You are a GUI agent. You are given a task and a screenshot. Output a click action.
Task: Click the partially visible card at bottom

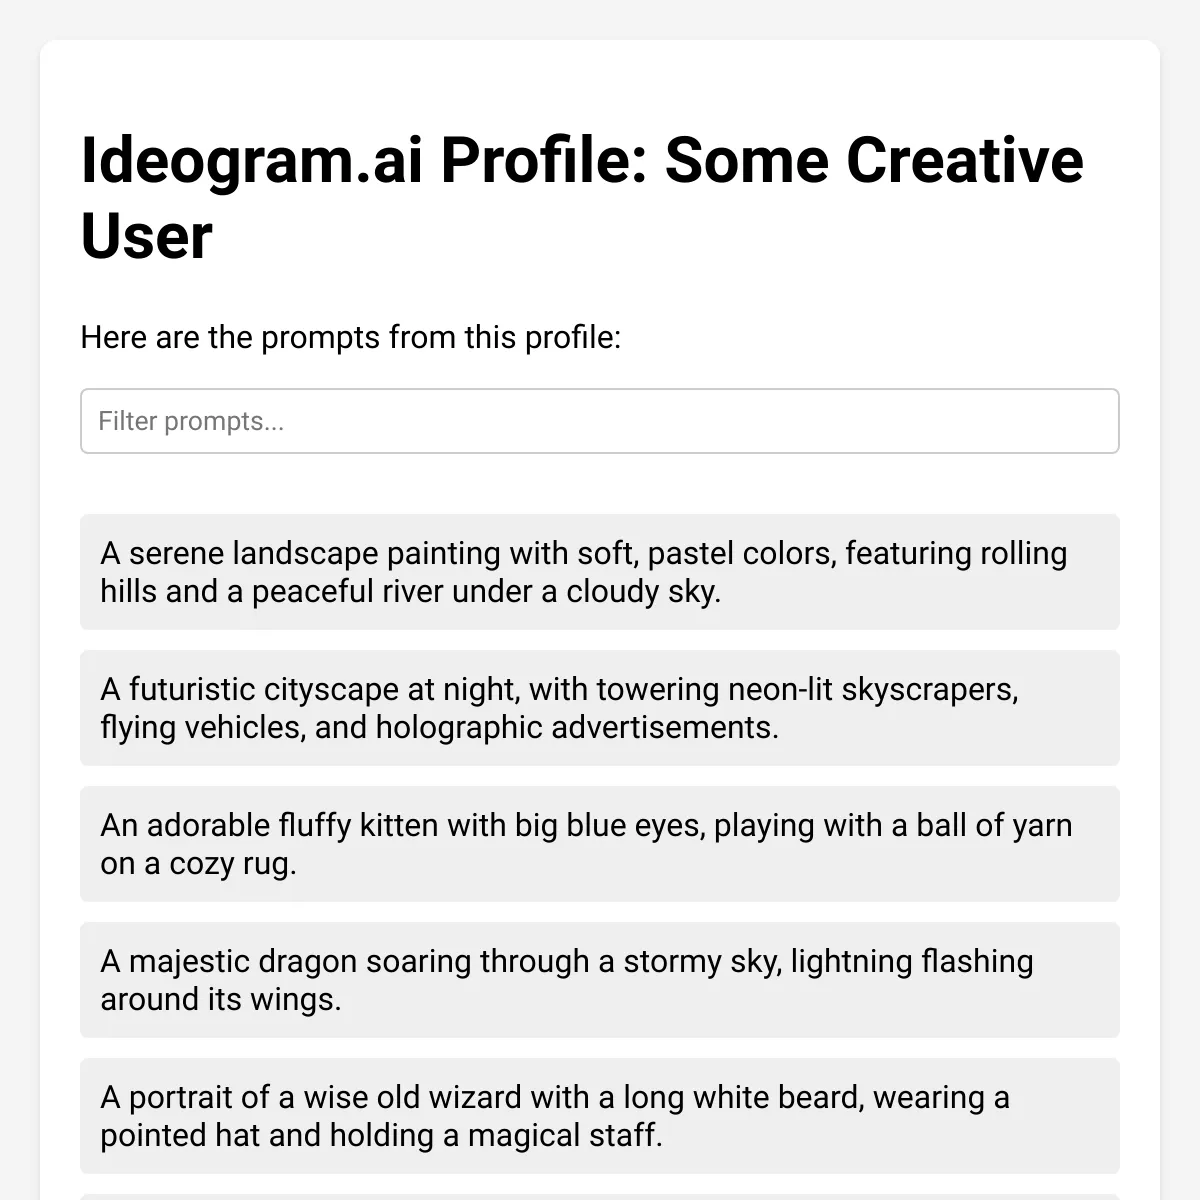tap(599, 1197)
